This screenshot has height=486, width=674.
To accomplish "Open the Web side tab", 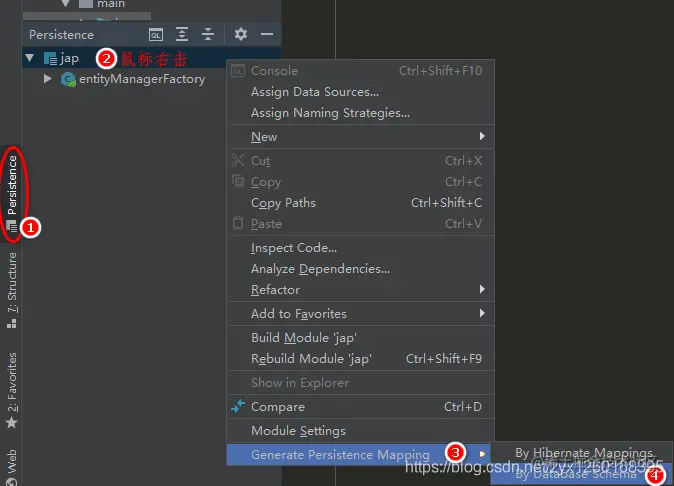I will [x=12, y=466].
